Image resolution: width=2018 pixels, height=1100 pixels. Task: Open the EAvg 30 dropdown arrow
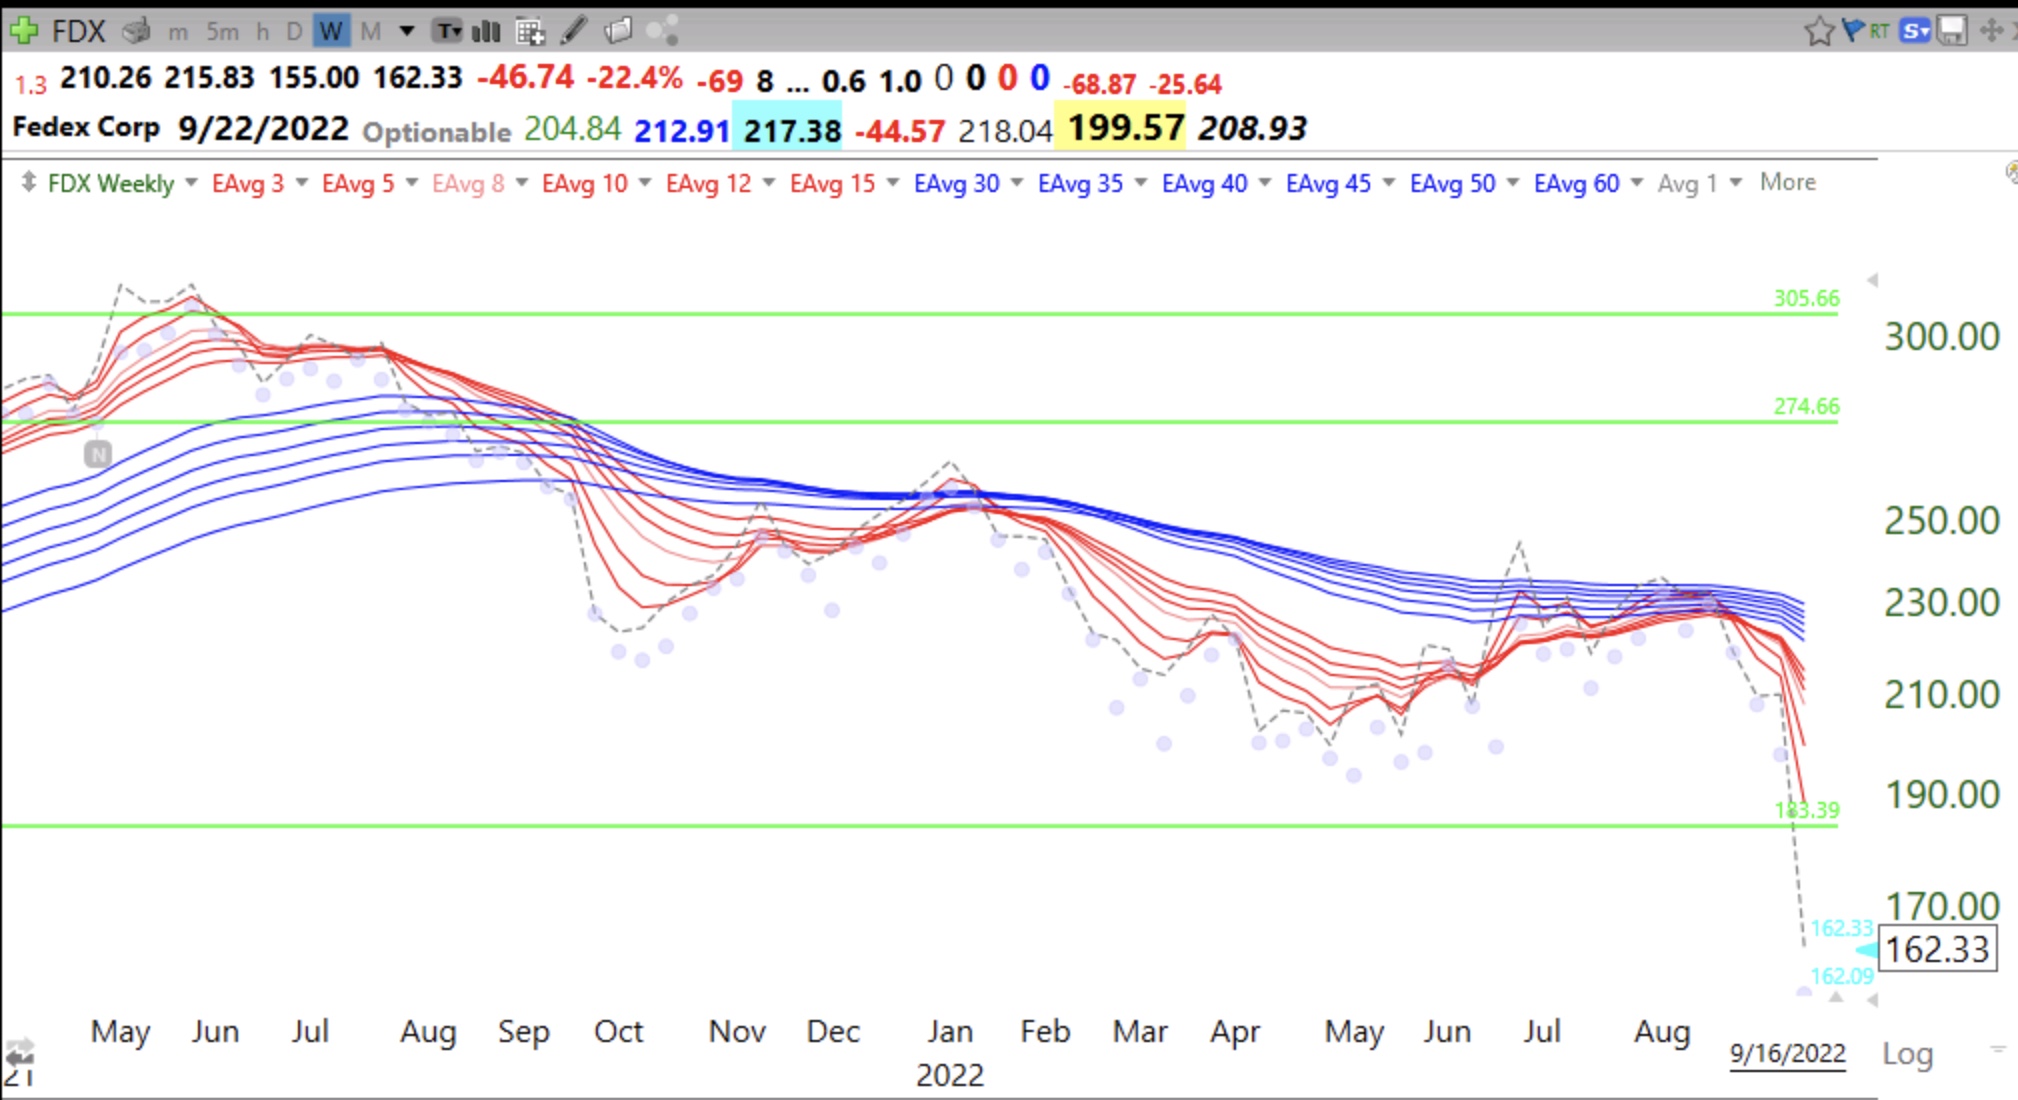1017,183
